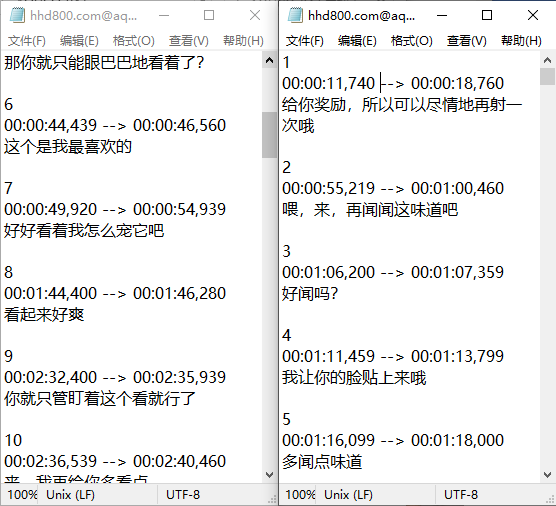556x506 pixels.
Task: Click the Notepad icon in left window title
Action: pyautogui.click(x=17, y=15)
